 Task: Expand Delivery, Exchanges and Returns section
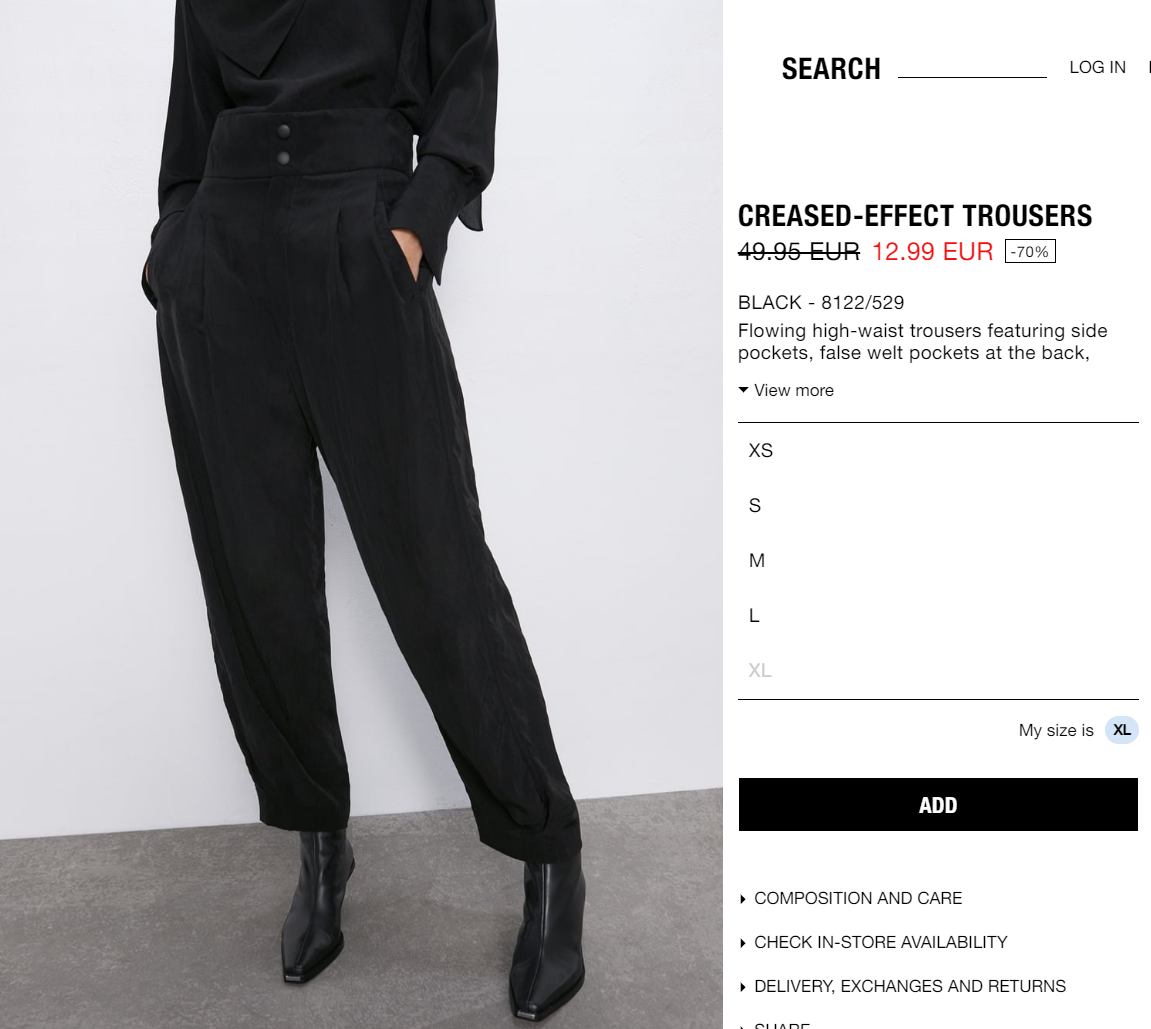click(909, 986)
